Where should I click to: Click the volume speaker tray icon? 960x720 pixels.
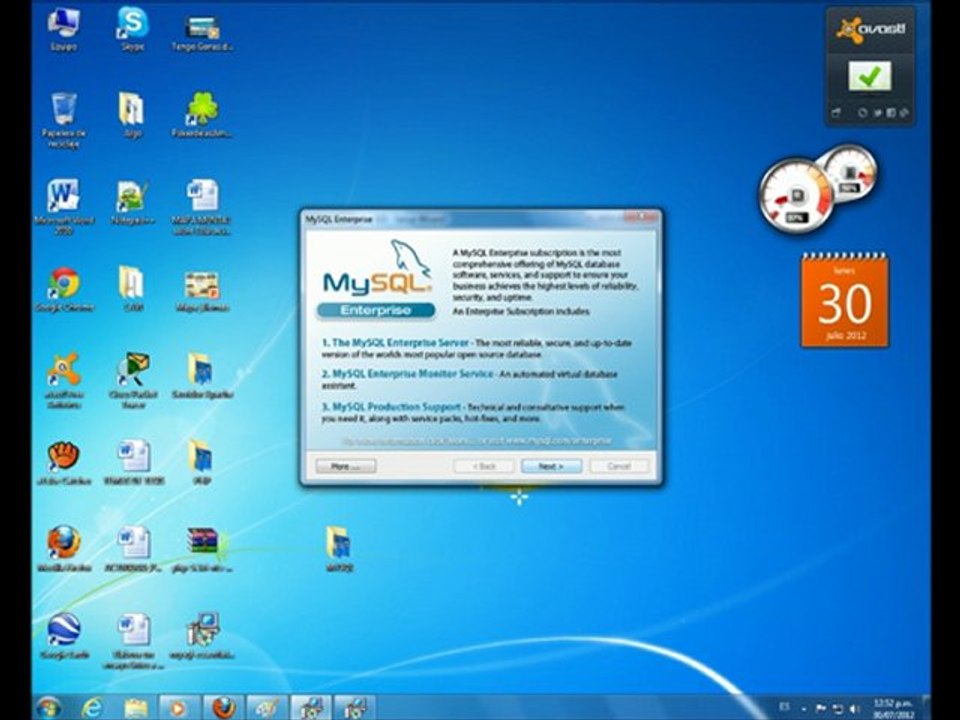pos(855,708)
